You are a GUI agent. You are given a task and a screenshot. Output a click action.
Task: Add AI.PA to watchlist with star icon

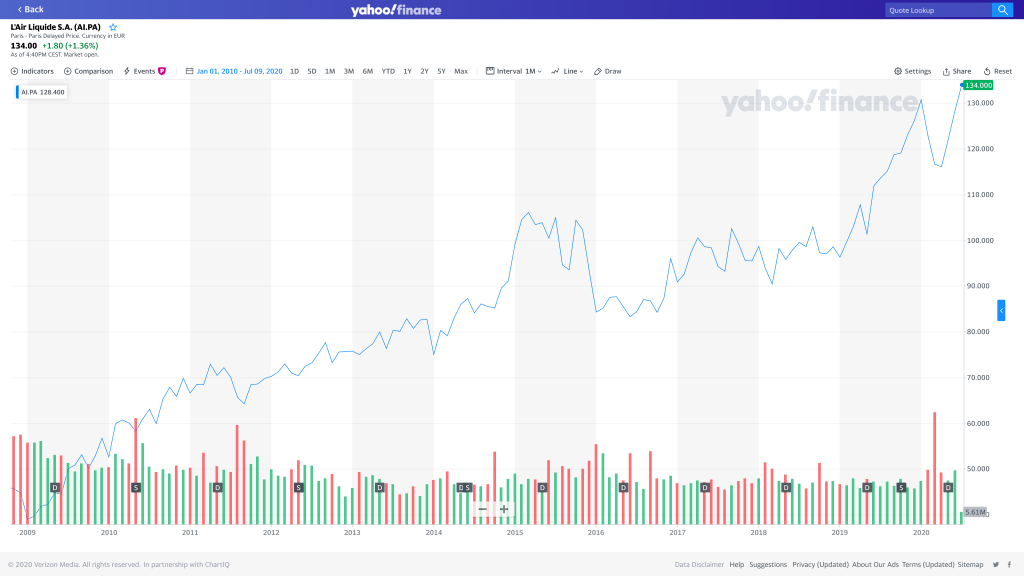click(113, 27)
